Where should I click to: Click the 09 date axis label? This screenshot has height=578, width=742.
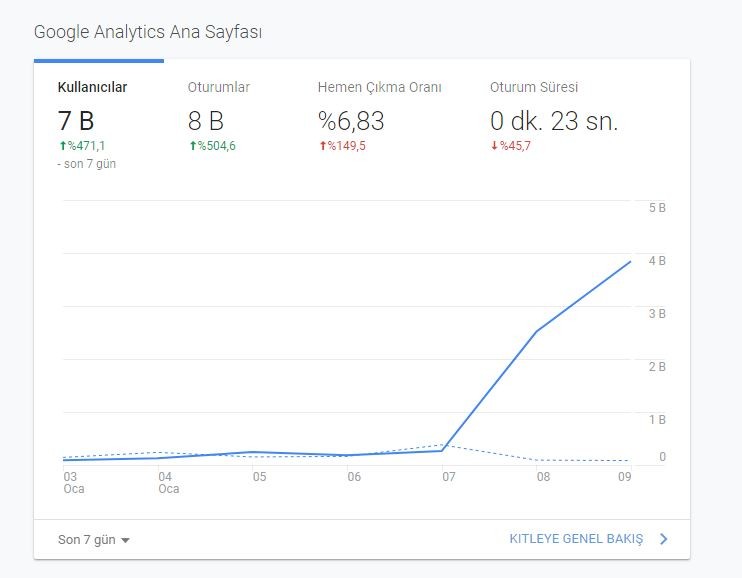click(x=625, y=477)
